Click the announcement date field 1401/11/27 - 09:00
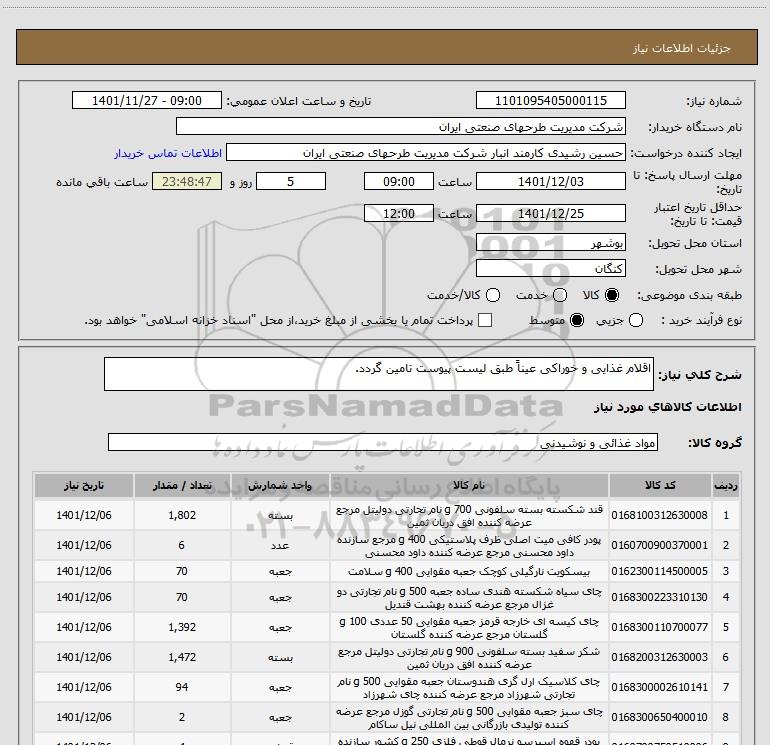The height and width of the screenshot is (745, 770). click(x=147, y=101)
